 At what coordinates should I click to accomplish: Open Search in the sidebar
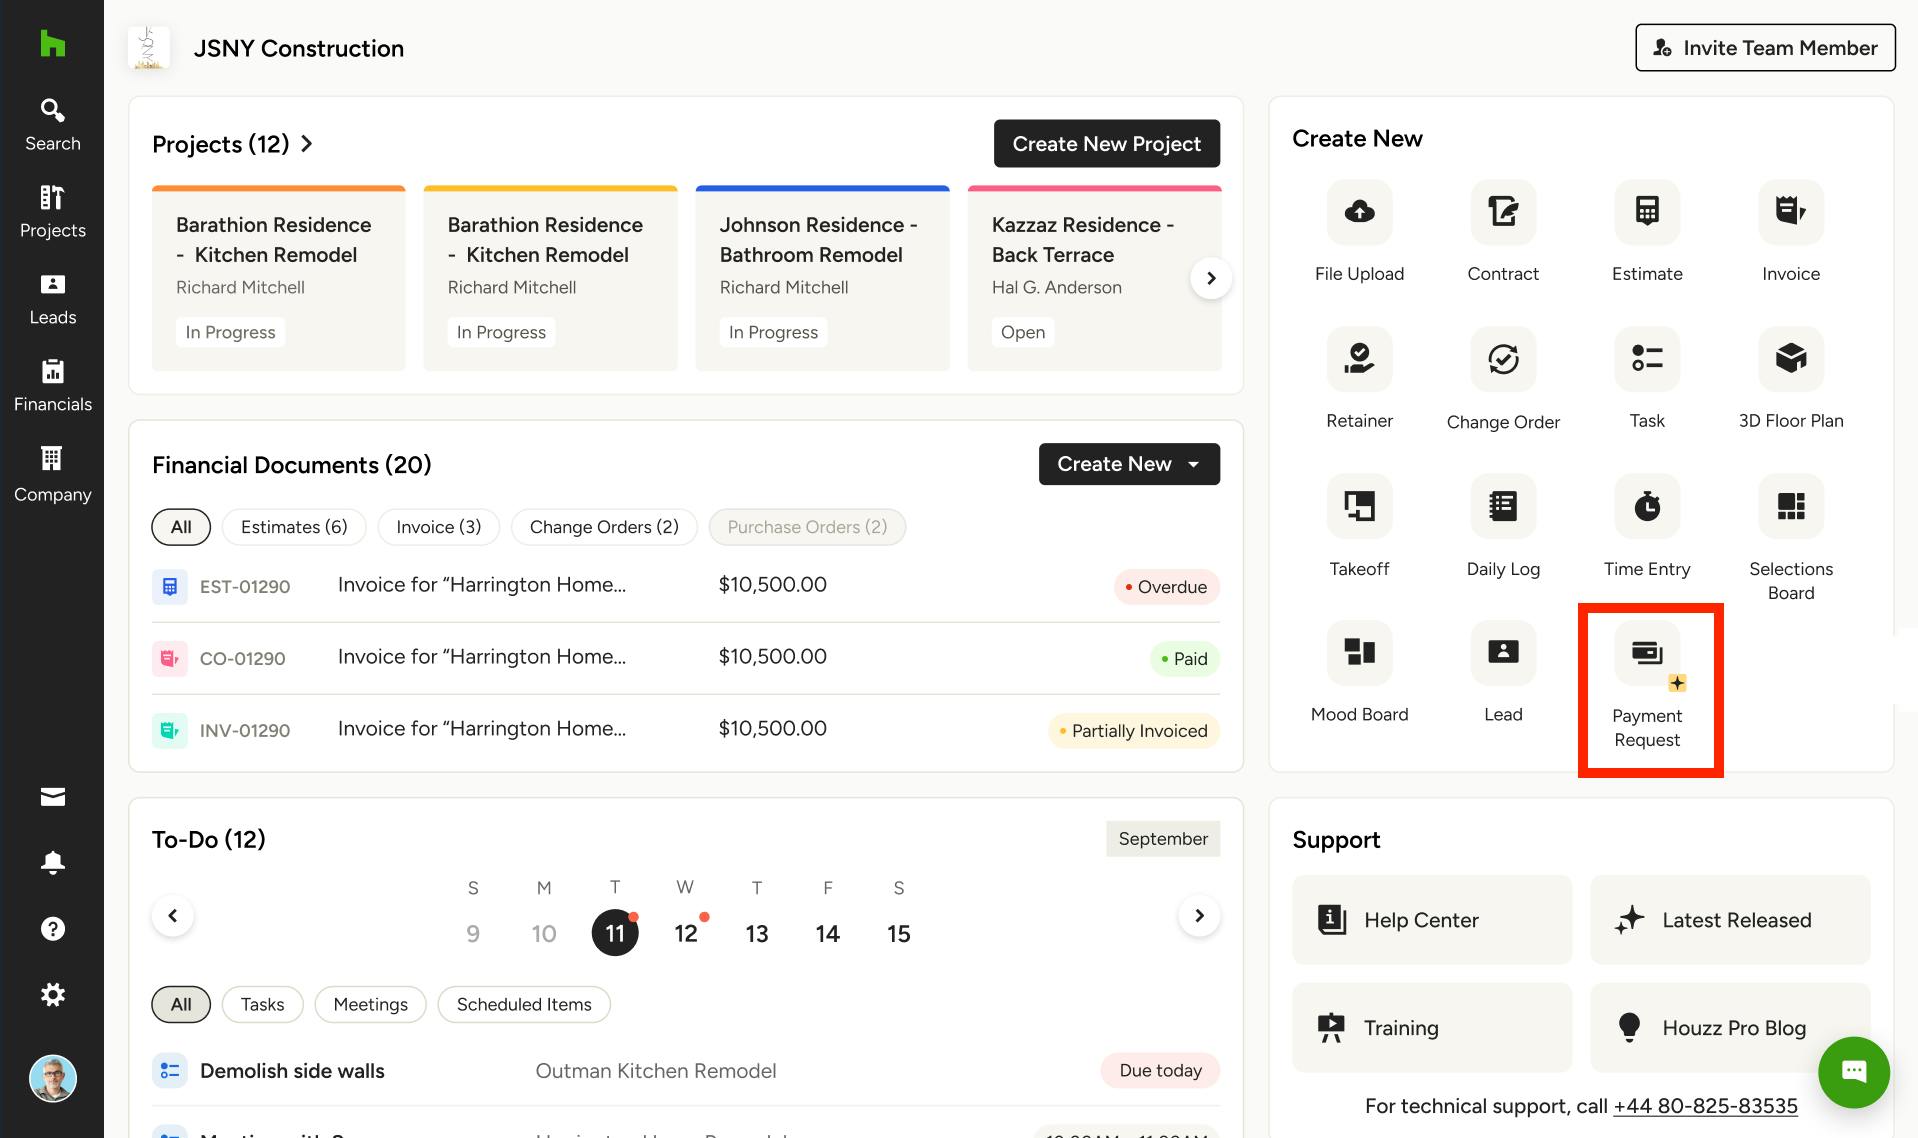tap(52, 125)
